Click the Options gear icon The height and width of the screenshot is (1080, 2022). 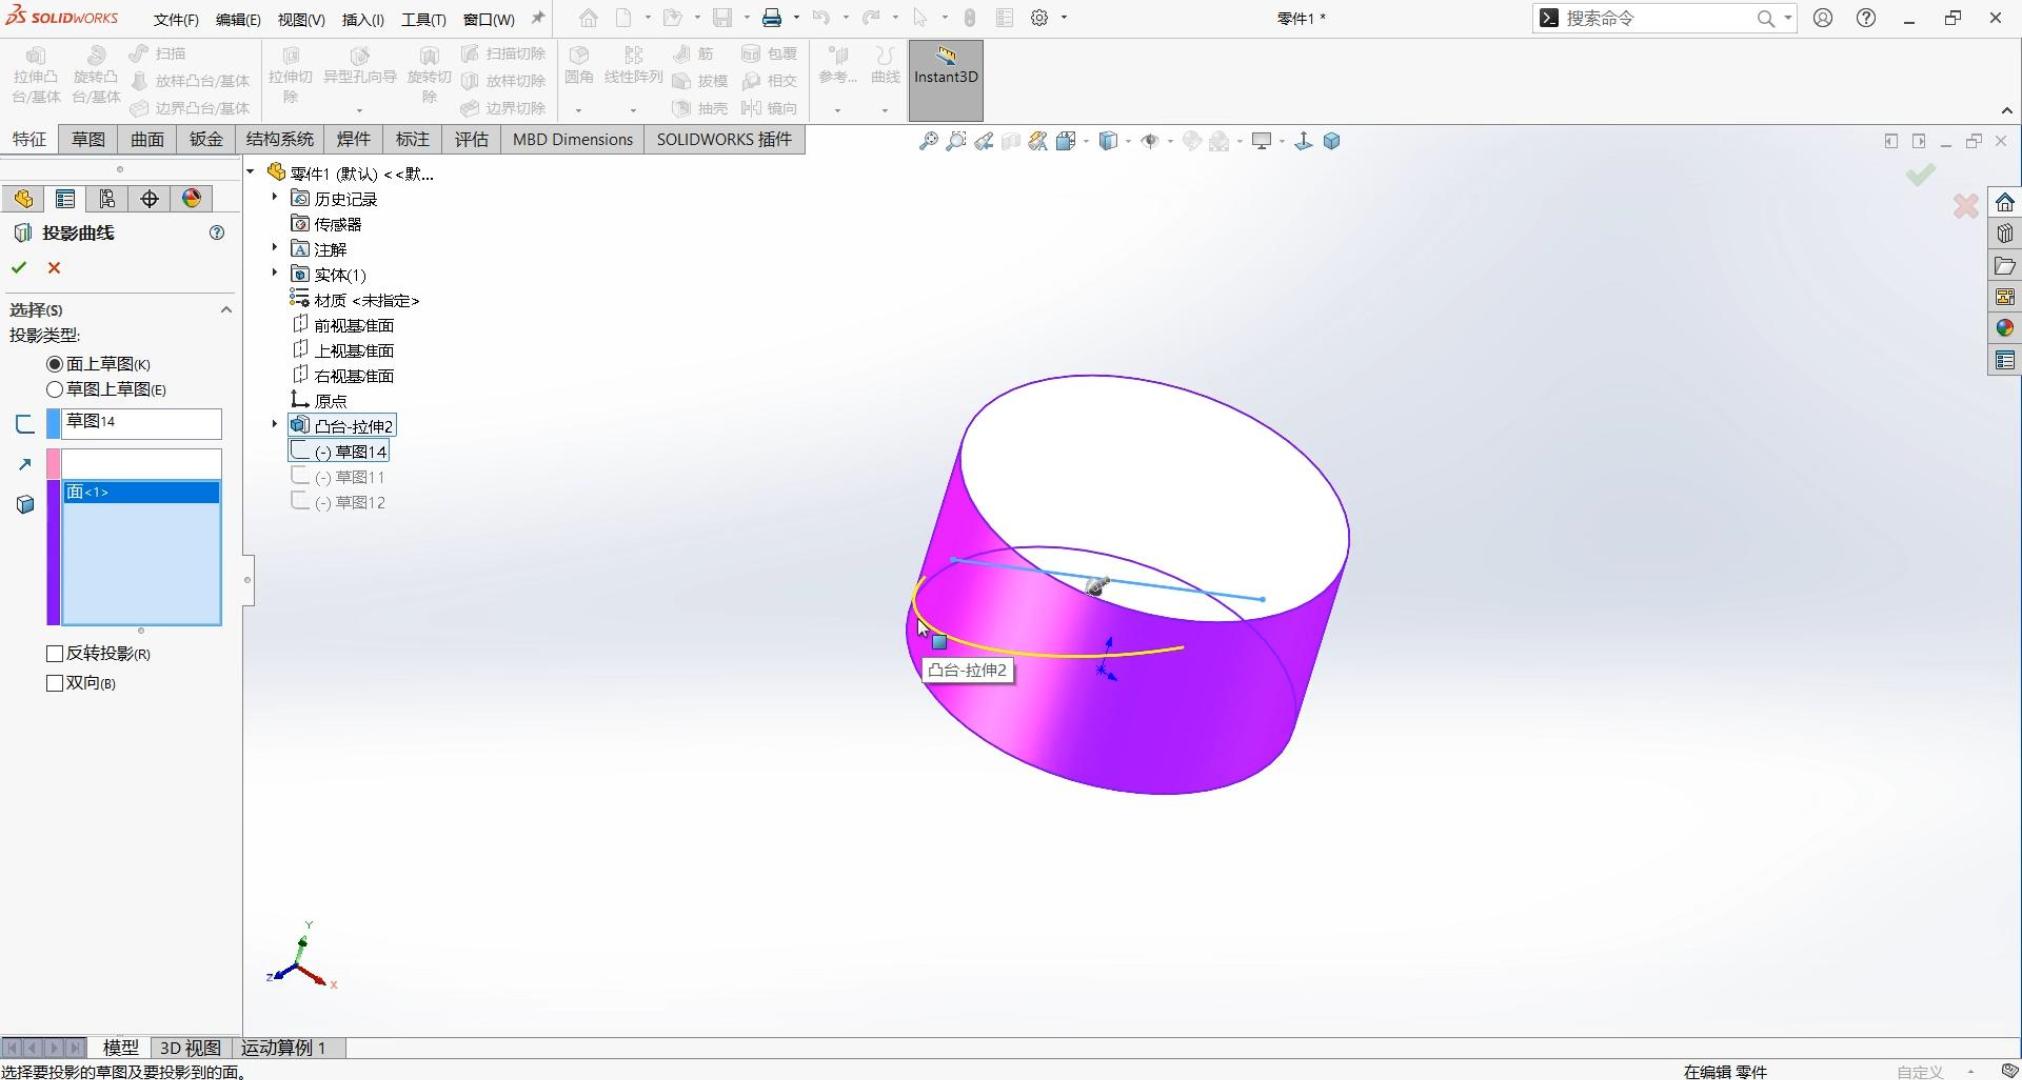pos(1039,18)
